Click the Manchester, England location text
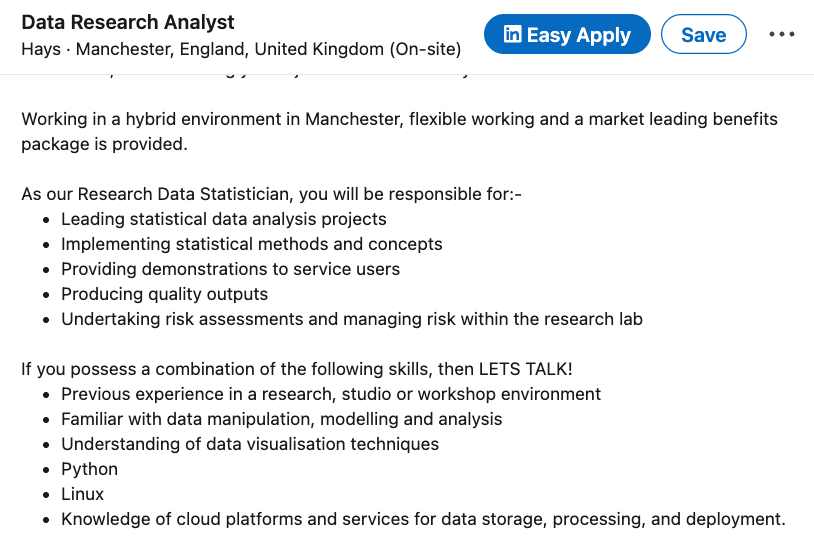This screenshot has width=814, height=545. [162, 49]
